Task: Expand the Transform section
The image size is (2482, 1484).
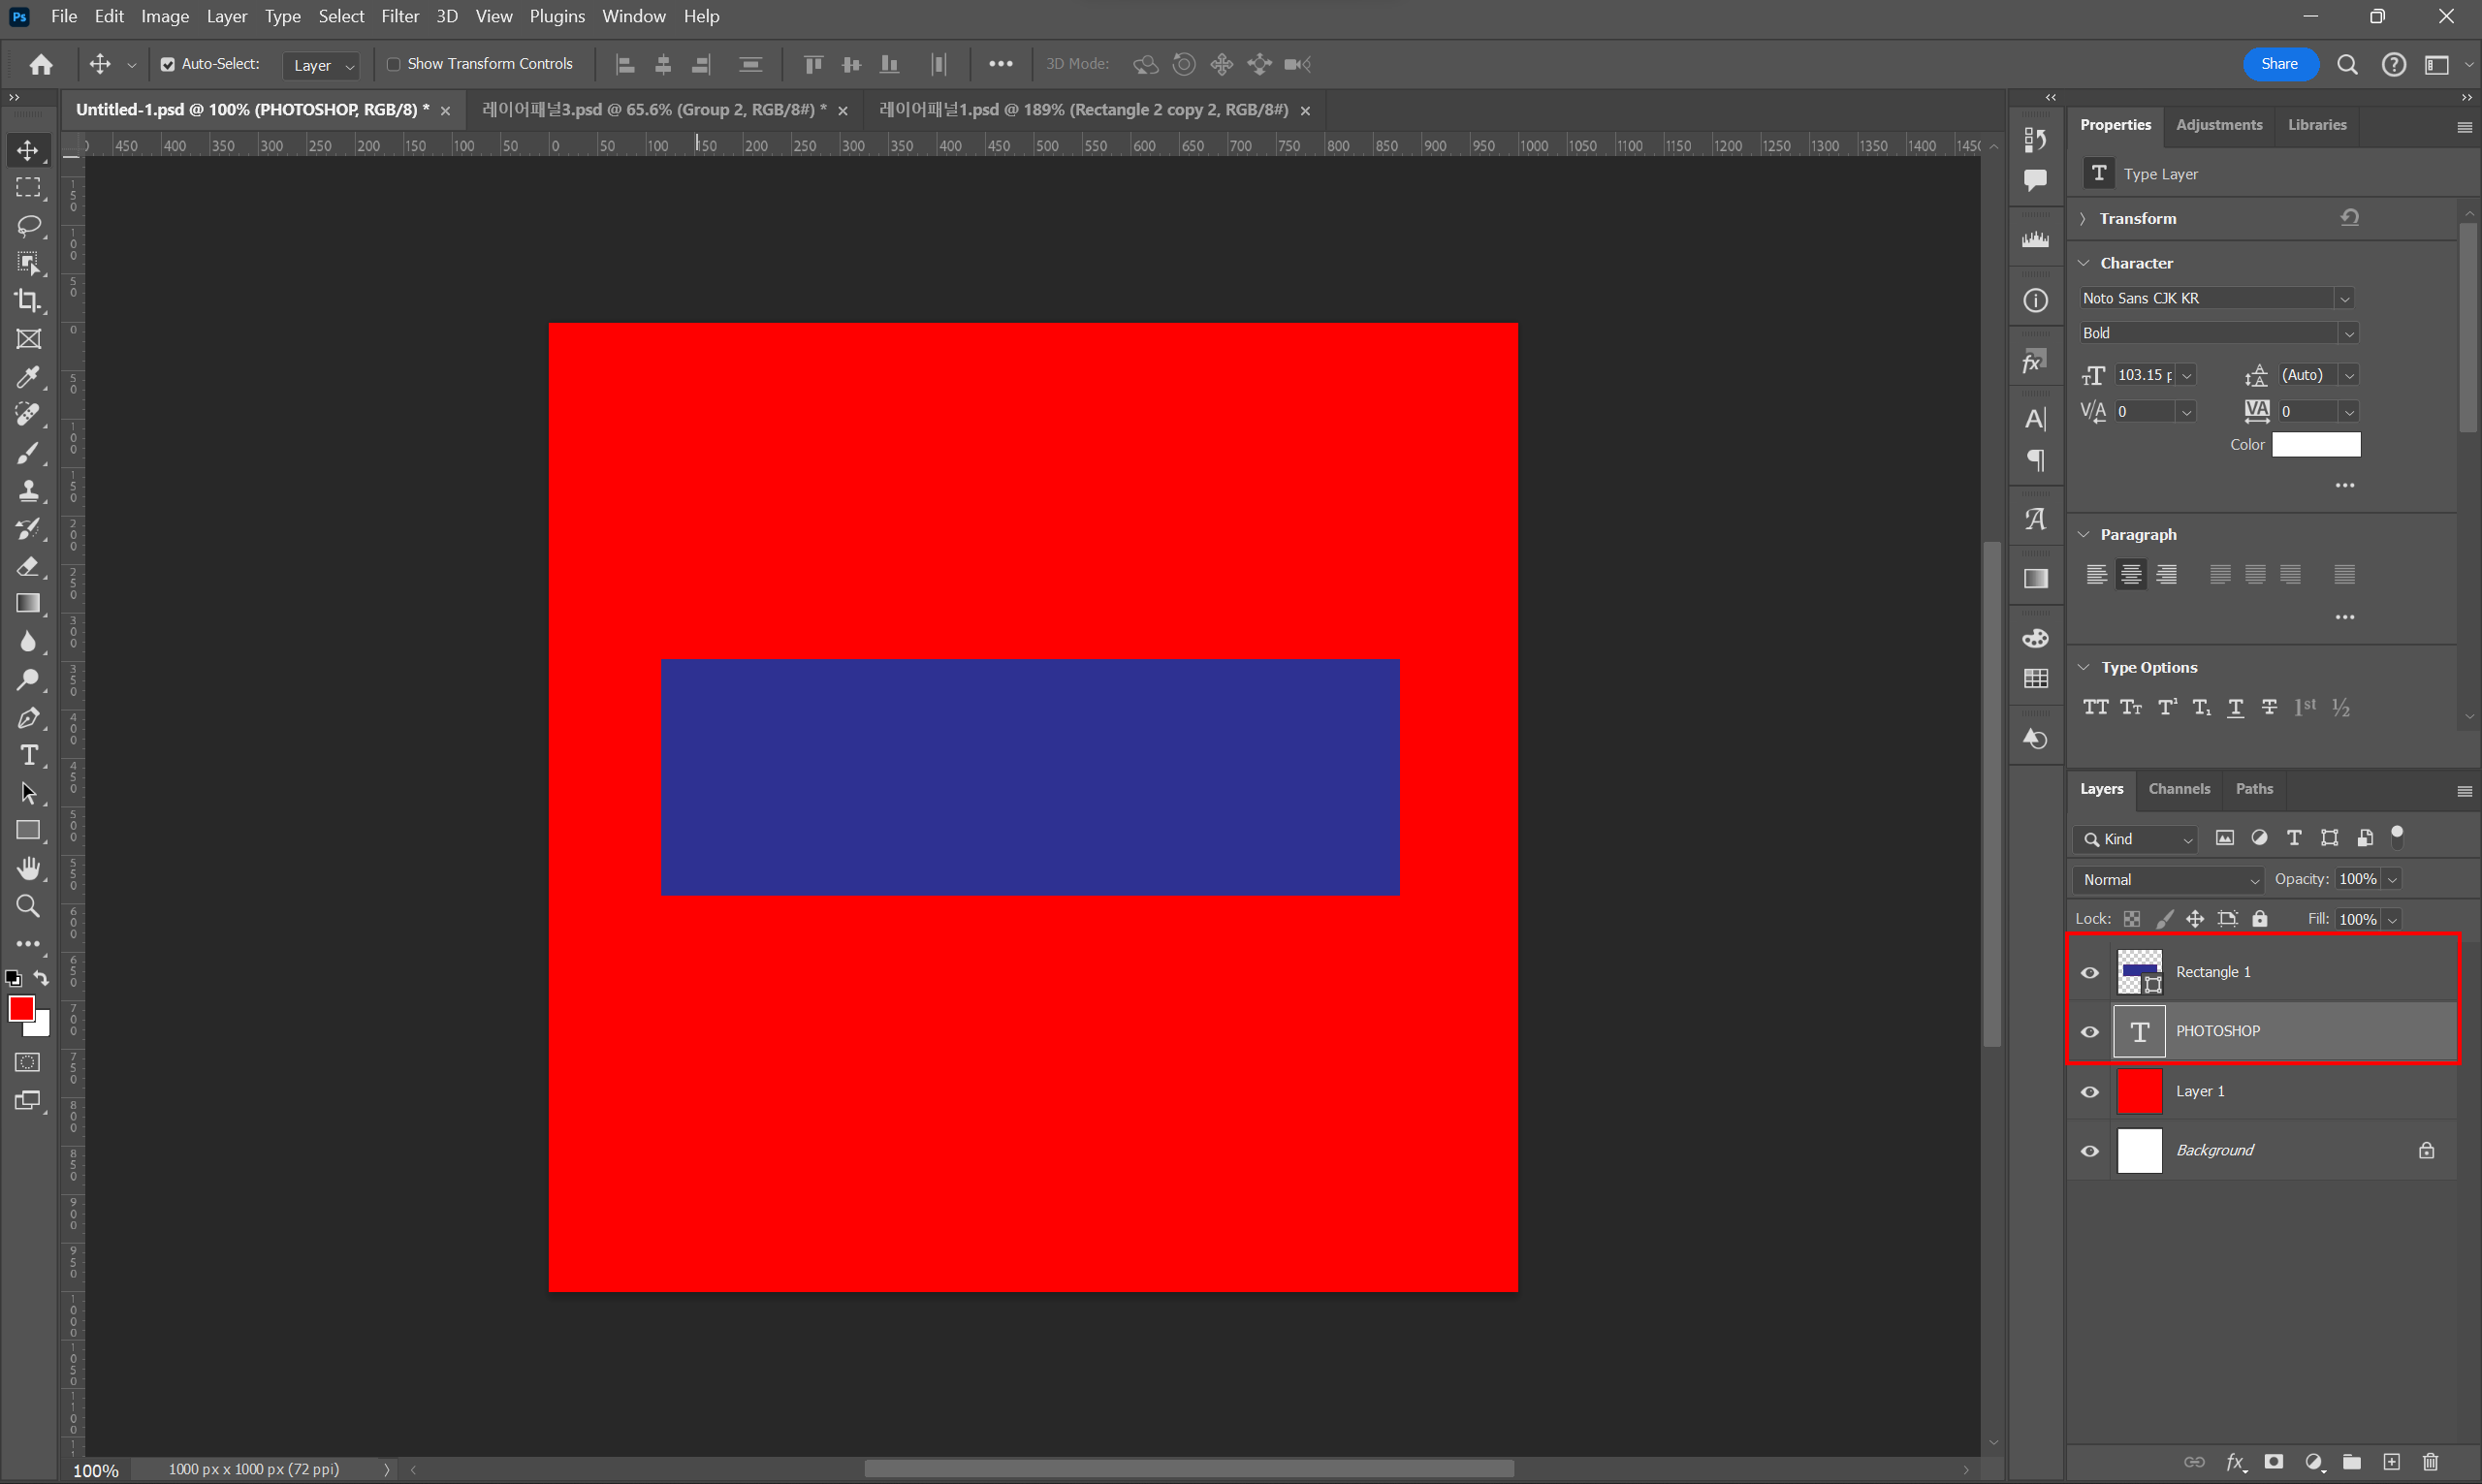Action: pos(2083,218)
